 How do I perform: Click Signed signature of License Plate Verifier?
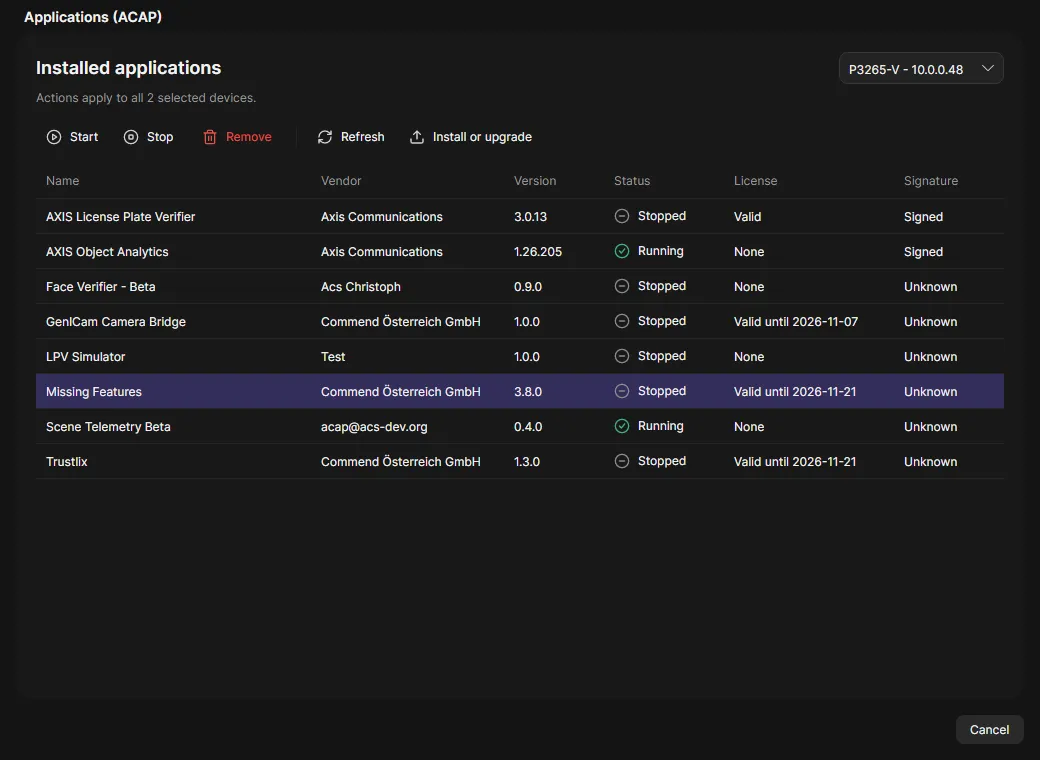tap(923, 217)
